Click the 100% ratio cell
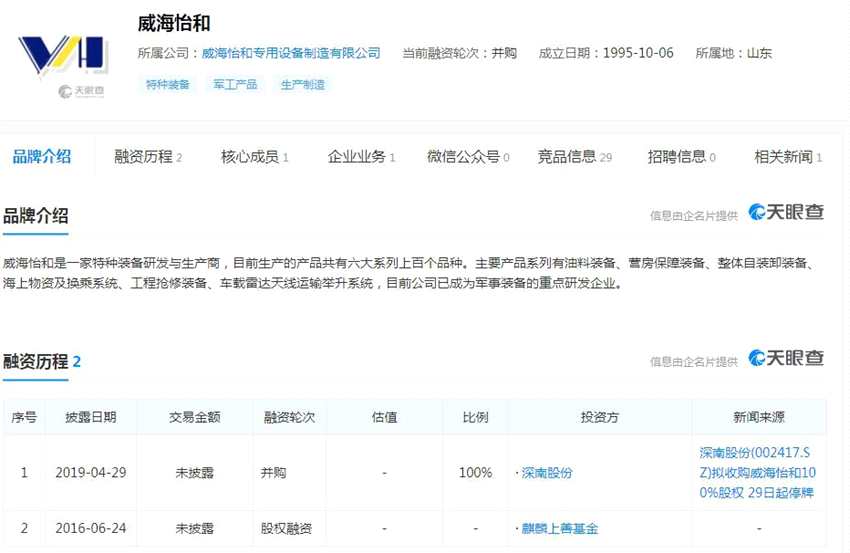The image size is (850, 553). click(475, 473)
